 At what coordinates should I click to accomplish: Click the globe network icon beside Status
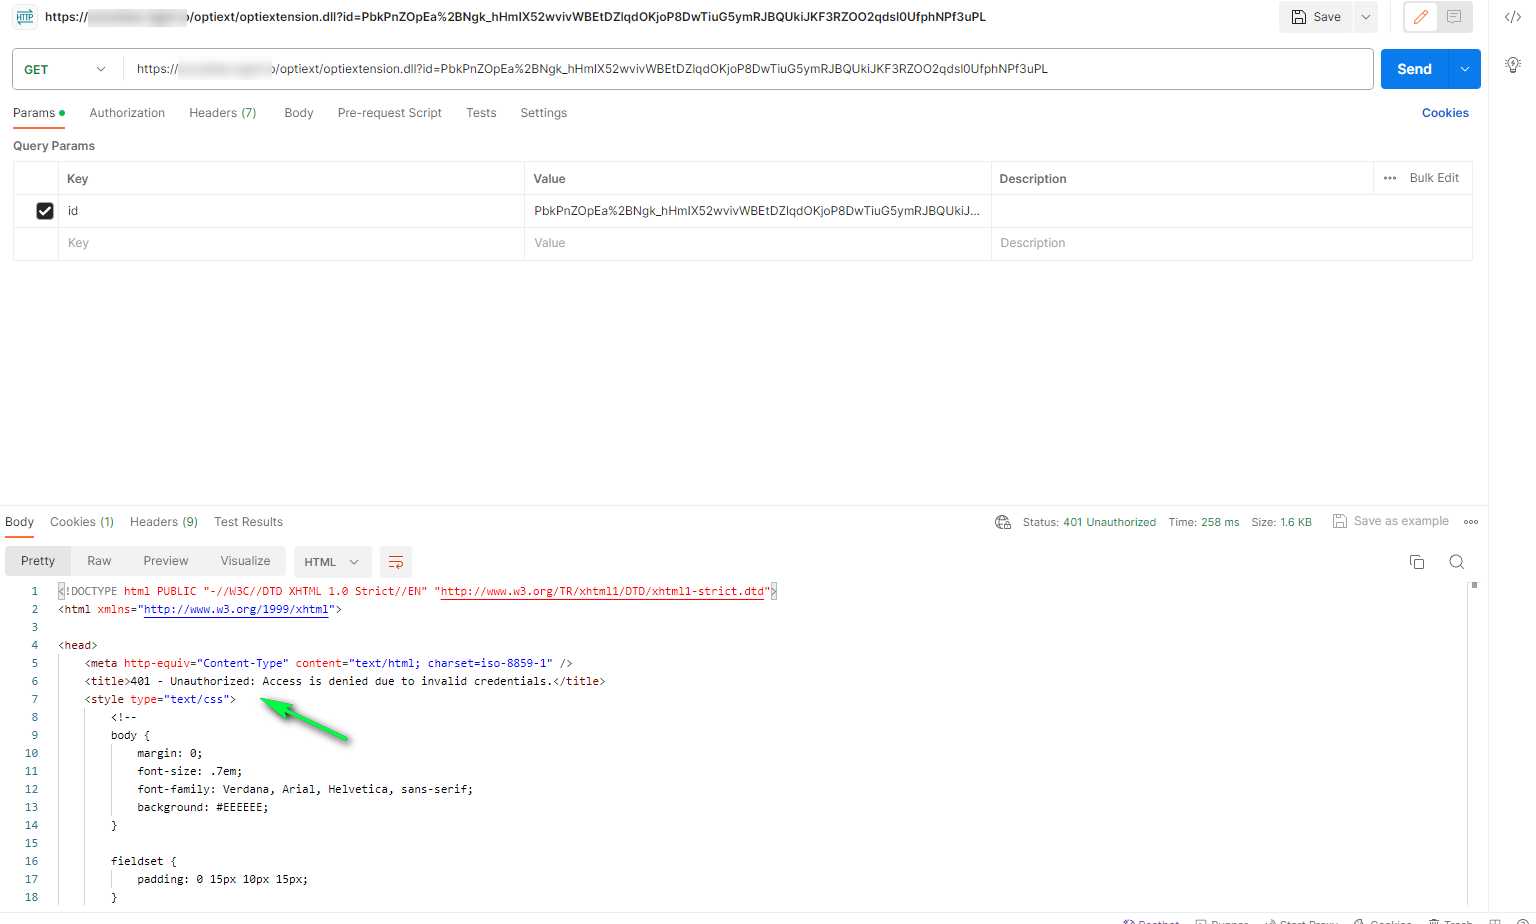[1002, 522]
